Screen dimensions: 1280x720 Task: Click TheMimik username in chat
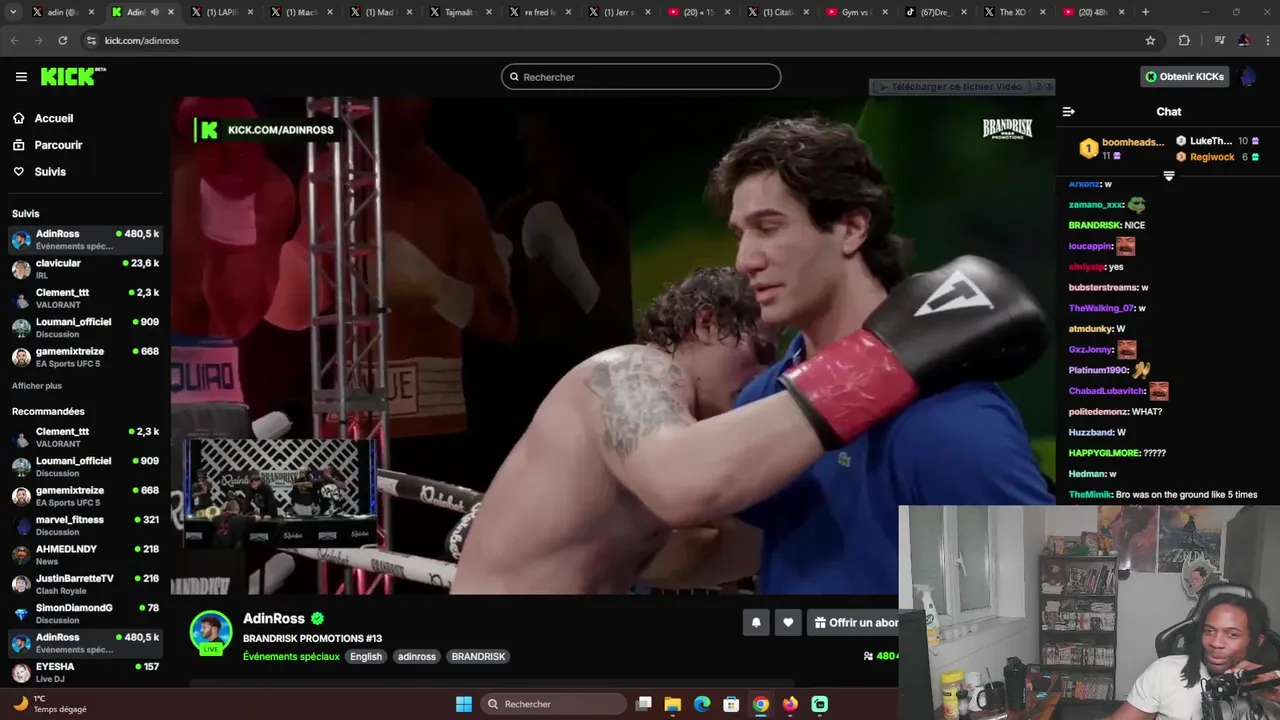1091,495
